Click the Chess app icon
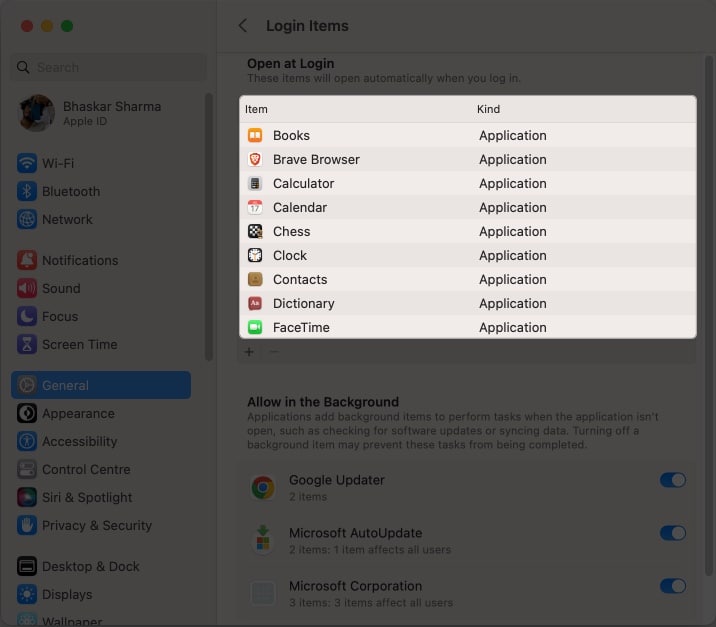Viewport: 716px width, 627px height. (255, 232)
